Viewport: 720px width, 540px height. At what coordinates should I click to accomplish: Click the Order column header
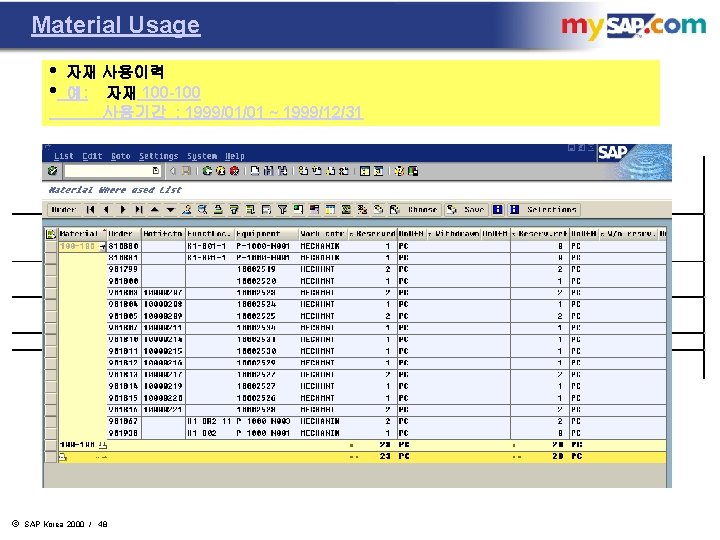(124, 234)
